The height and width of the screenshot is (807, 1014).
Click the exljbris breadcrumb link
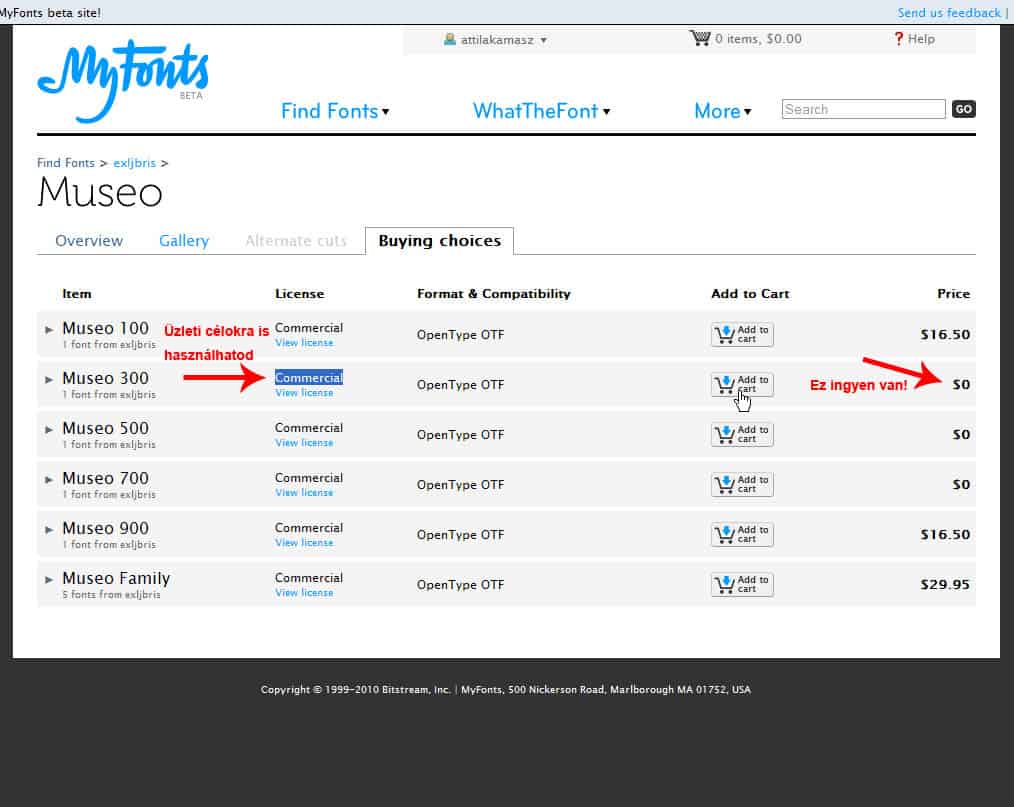[134, 163]
